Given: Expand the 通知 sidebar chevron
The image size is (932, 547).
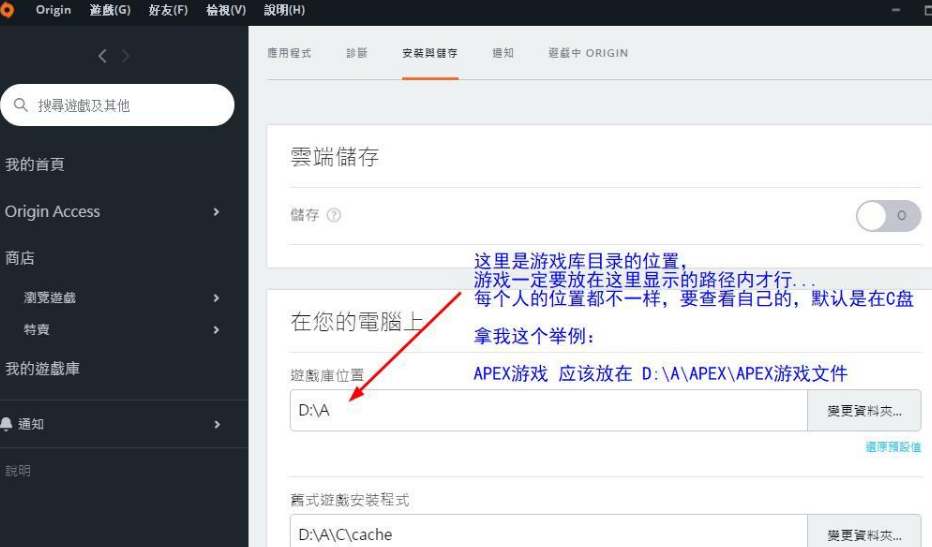Looking at the screenshot, I should tap(217, 425).
